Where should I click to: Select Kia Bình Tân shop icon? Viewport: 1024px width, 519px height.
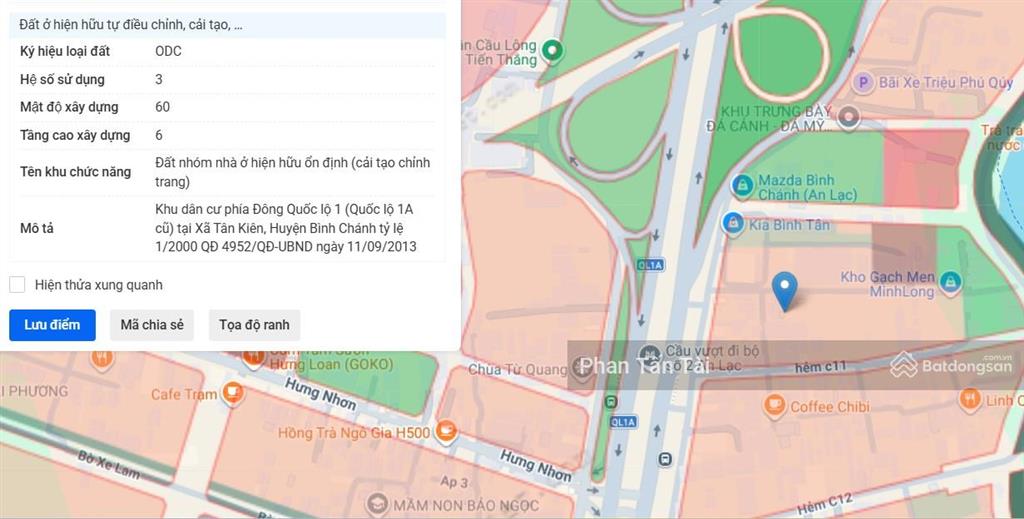click(733, 224)
